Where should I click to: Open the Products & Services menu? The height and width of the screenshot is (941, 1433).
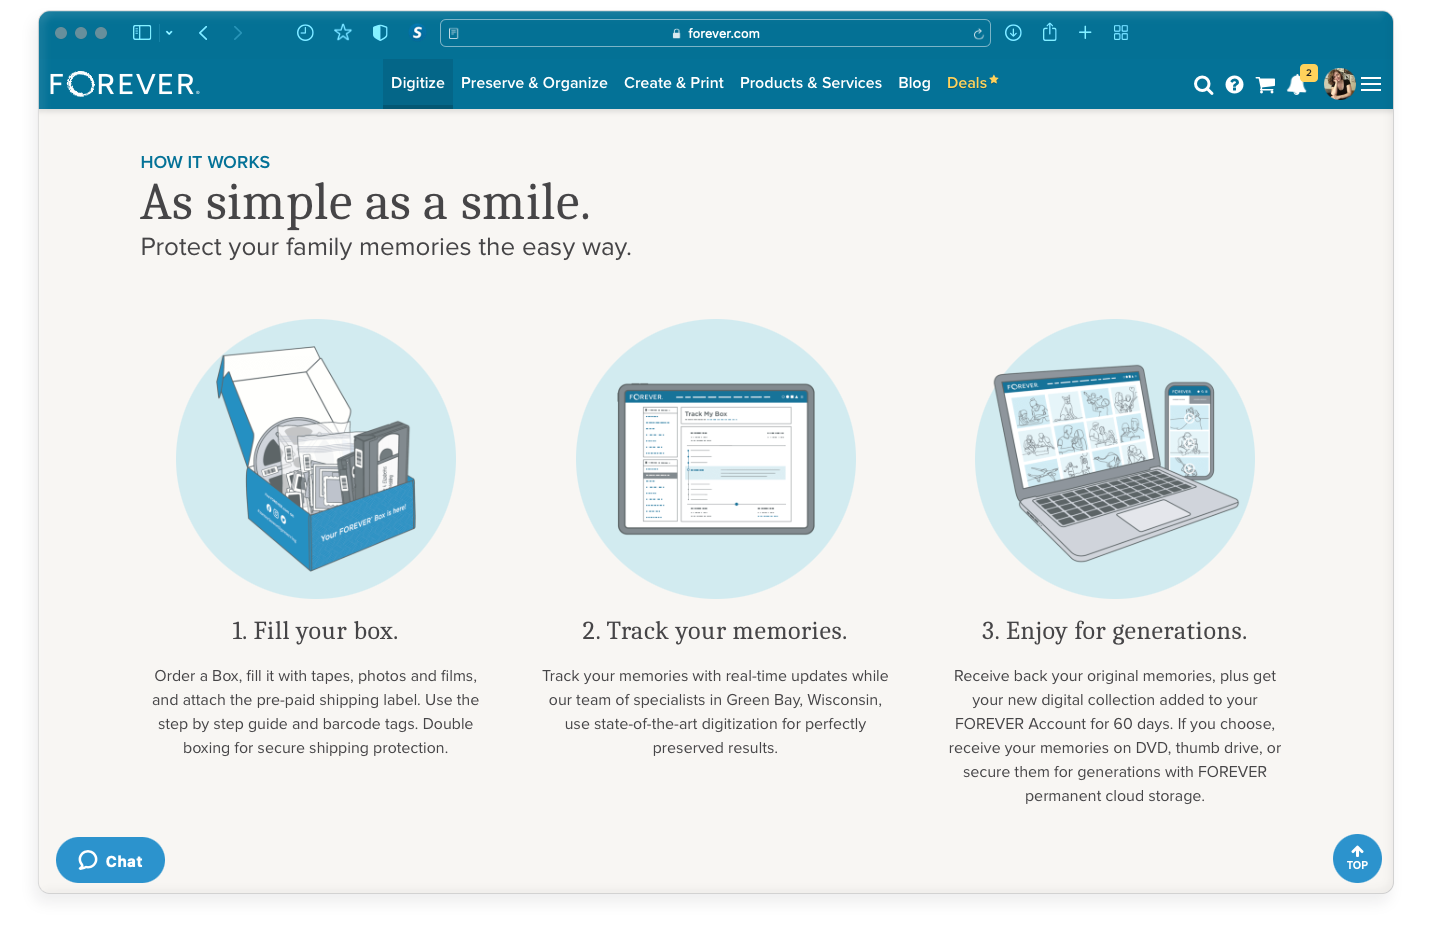[811, 83]
